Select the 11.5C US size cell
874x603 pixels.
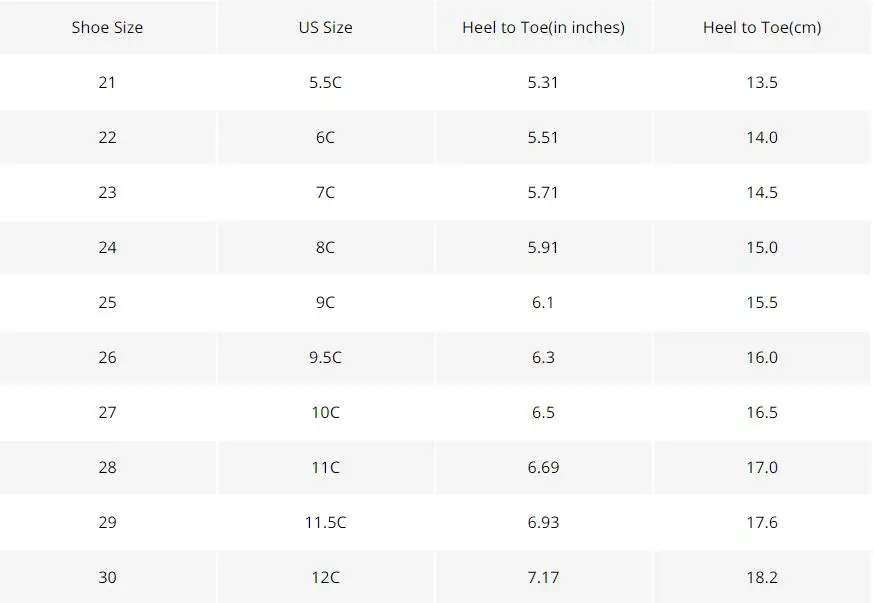click(x=326, y=522)
